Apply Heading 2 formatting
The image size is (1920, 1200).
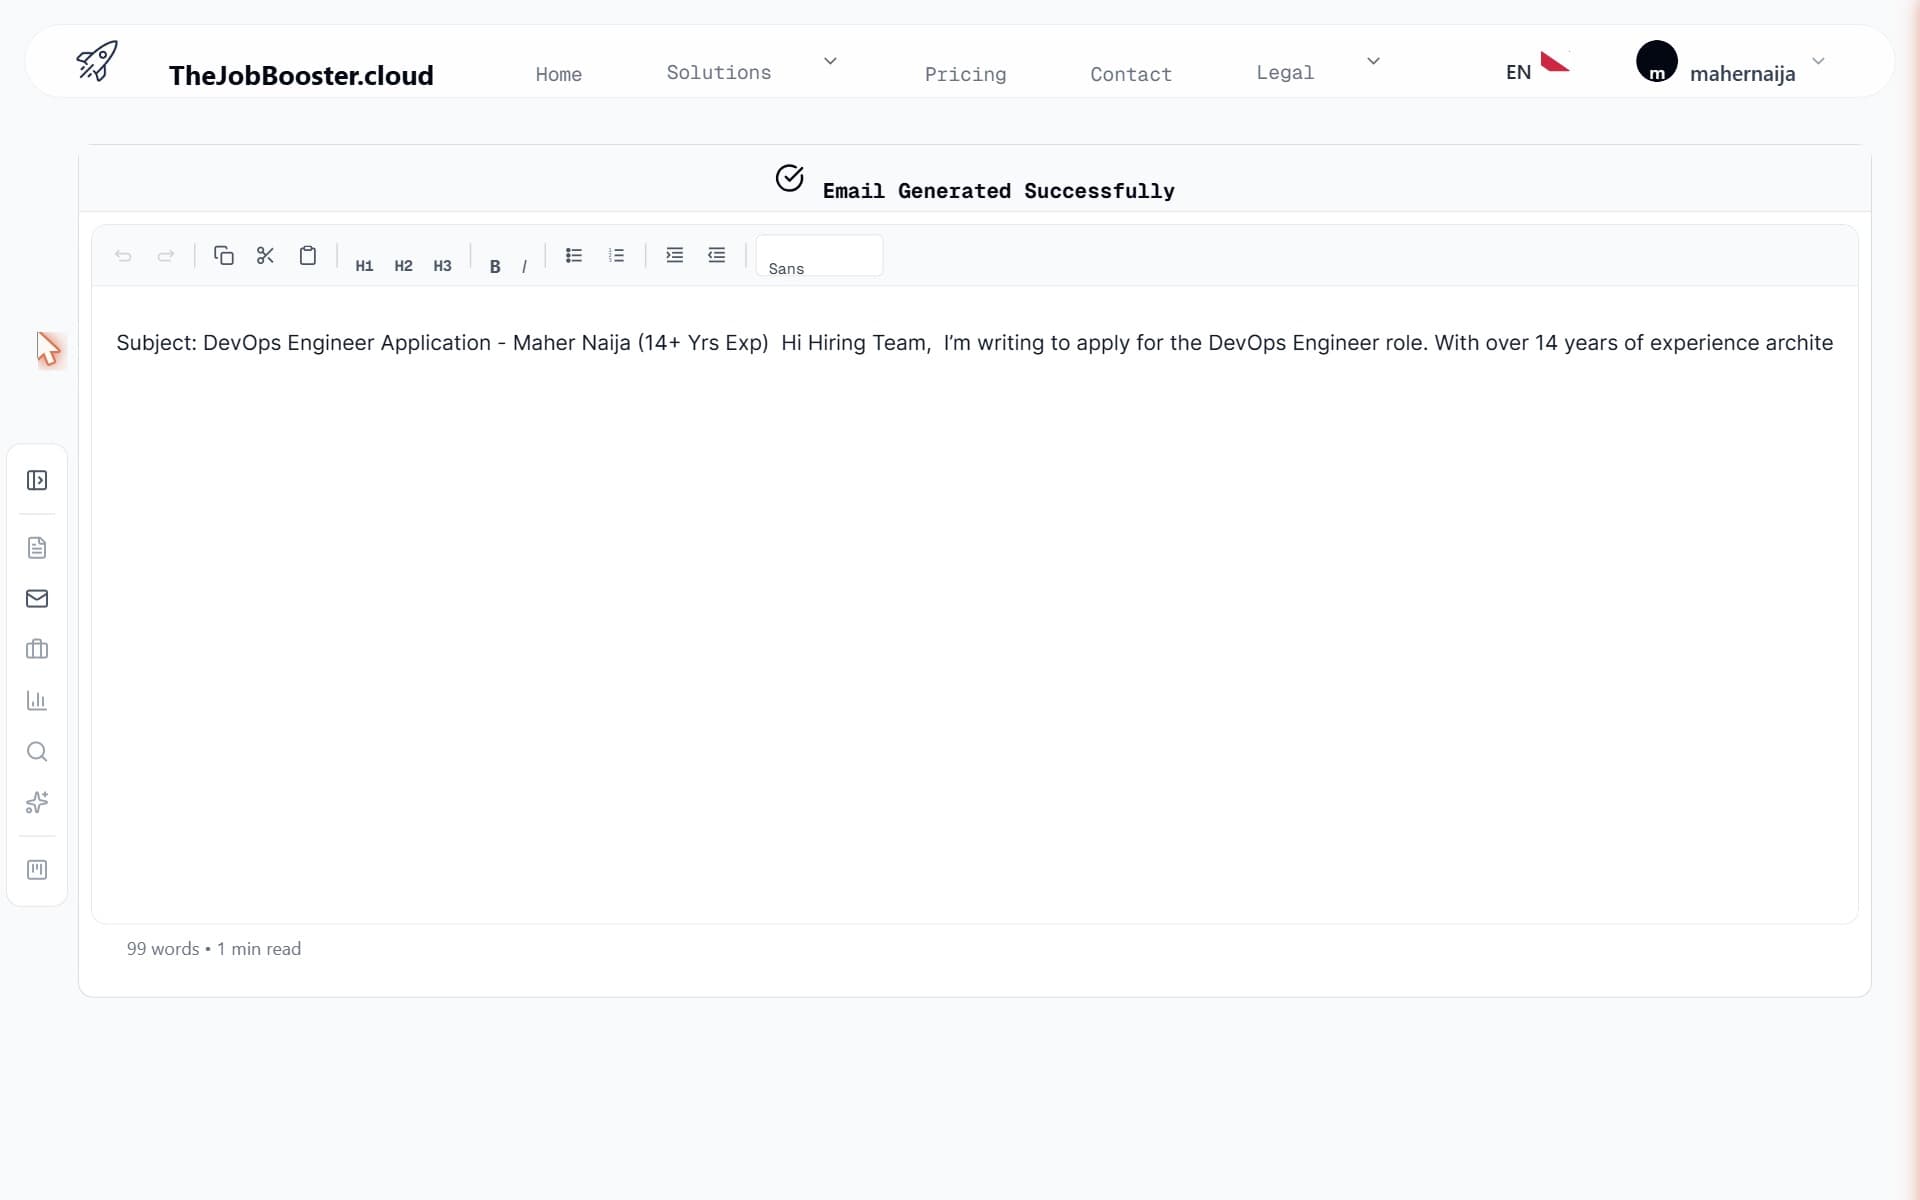click(x=403, y=266)
